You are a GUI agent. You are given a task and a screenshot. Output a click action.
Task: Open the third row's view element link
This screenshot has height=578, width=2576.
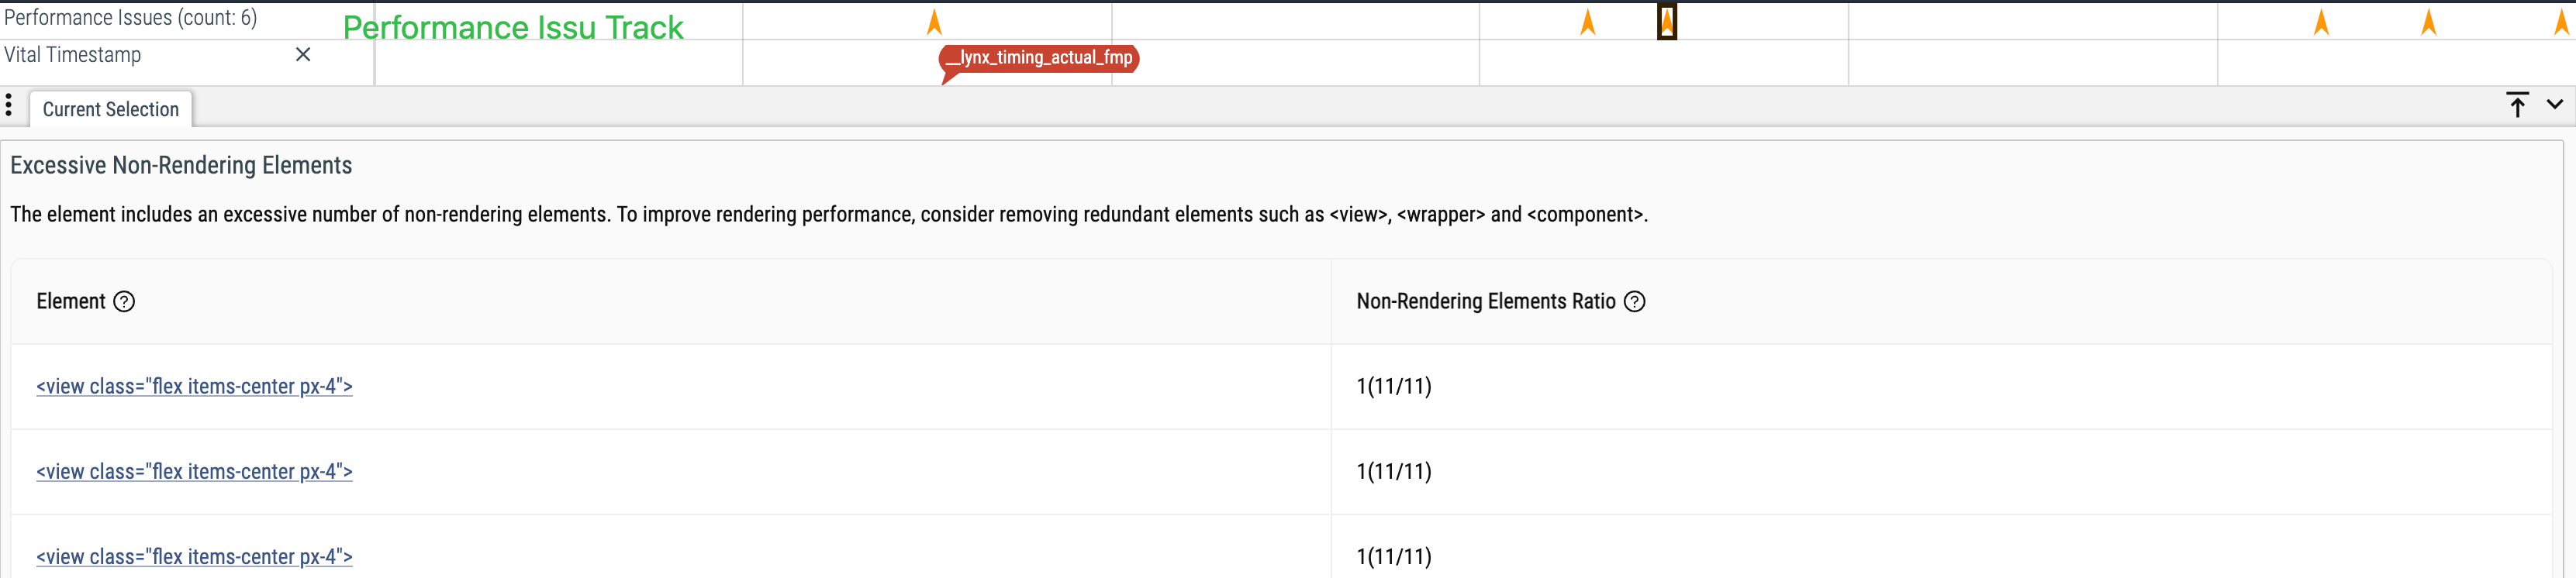(x=194, y=557)
